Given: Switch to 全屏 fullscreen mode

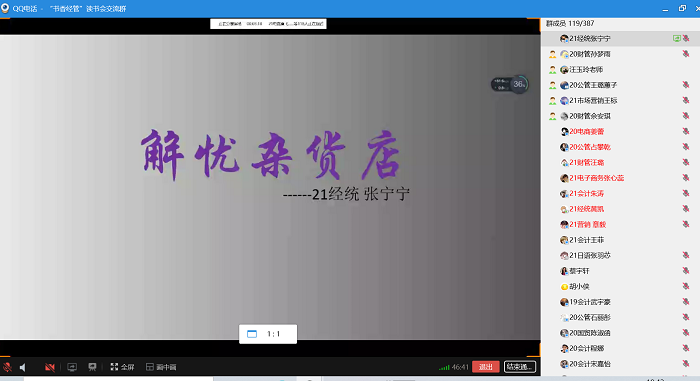Looking at the screenshot, I should click(122, 367).
